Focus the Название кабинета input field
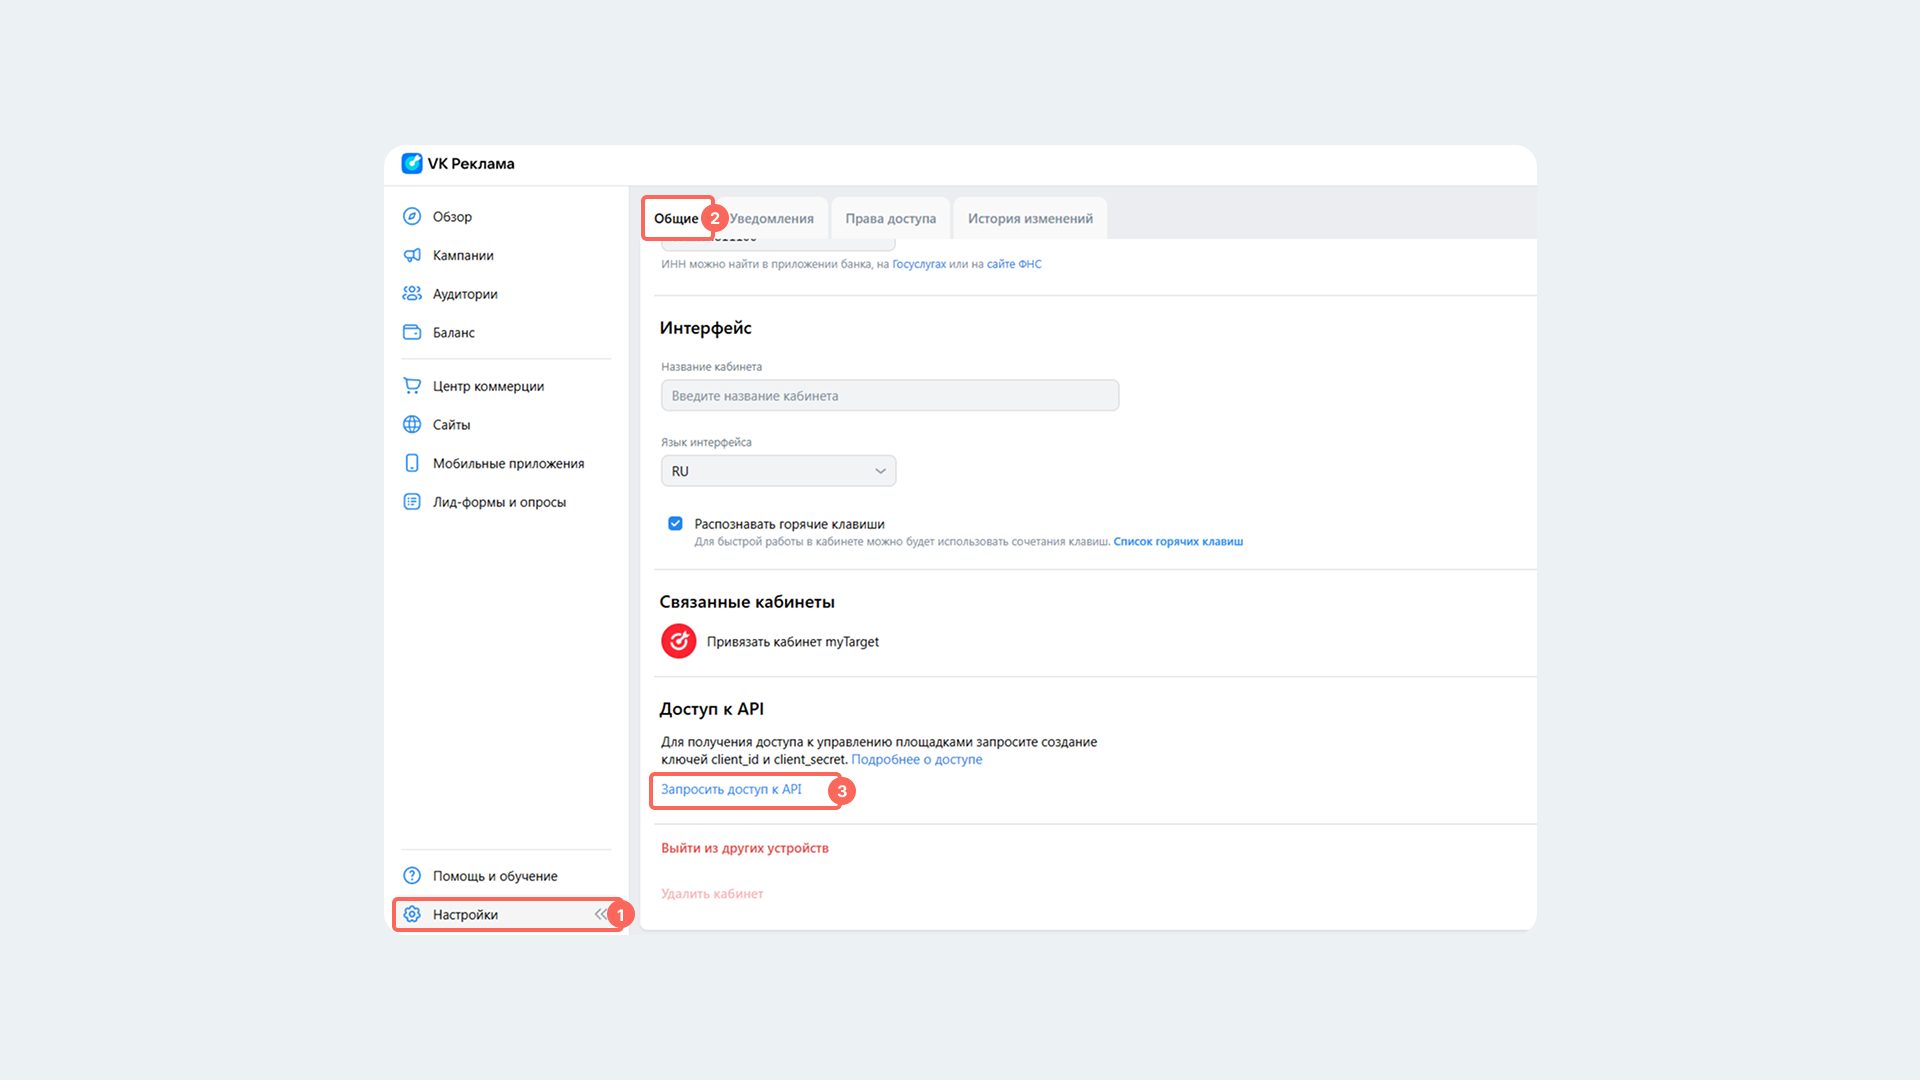The image size is (1920, 1080). coord(890,395)
